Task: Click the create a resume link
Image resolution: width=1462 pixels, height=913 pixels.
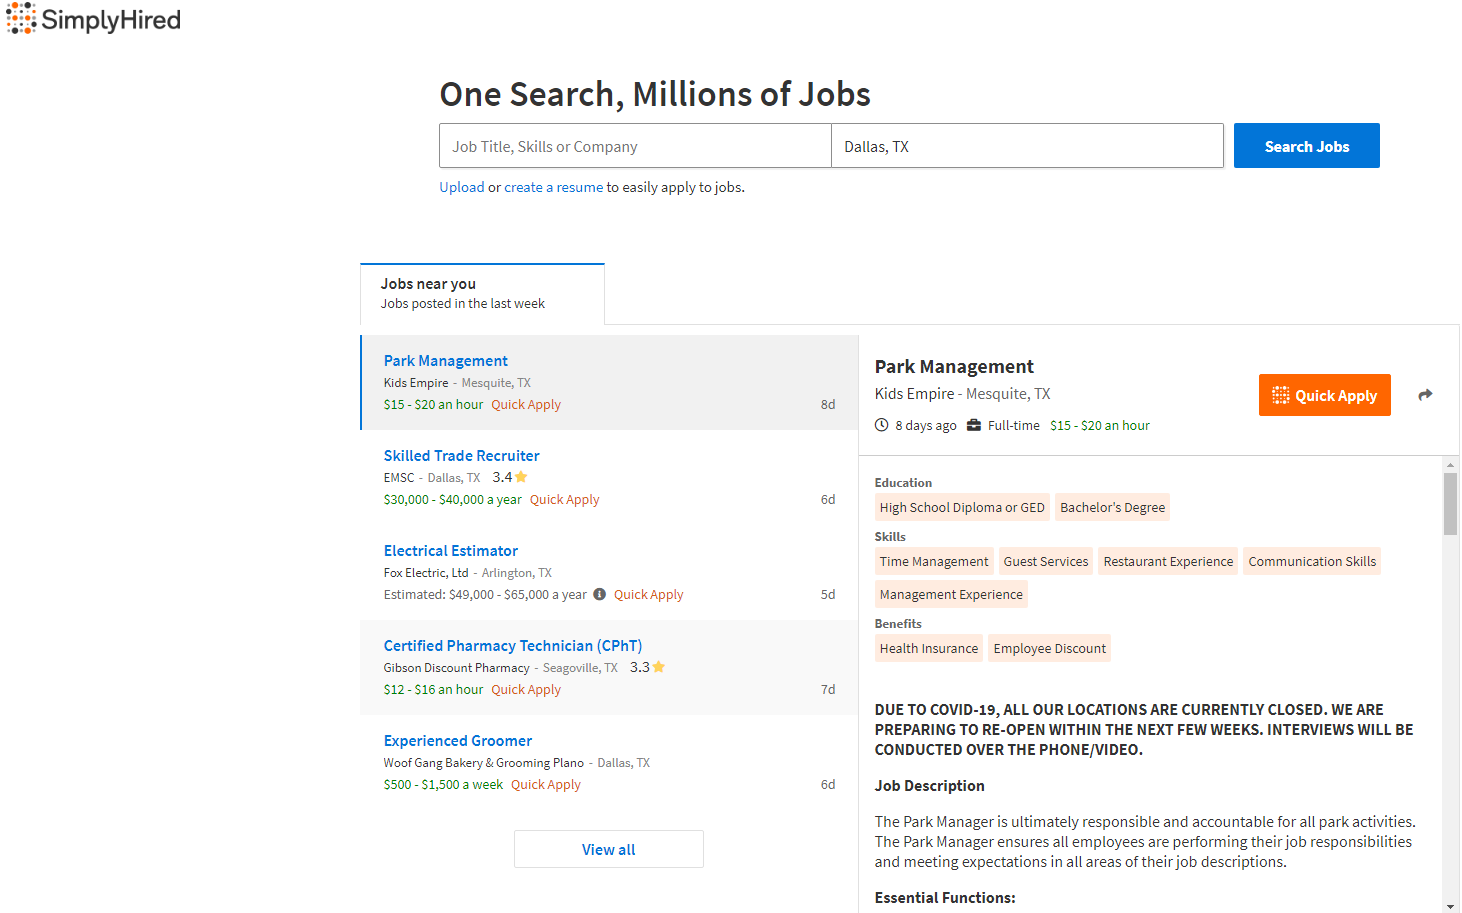Action: coord(554,187)
